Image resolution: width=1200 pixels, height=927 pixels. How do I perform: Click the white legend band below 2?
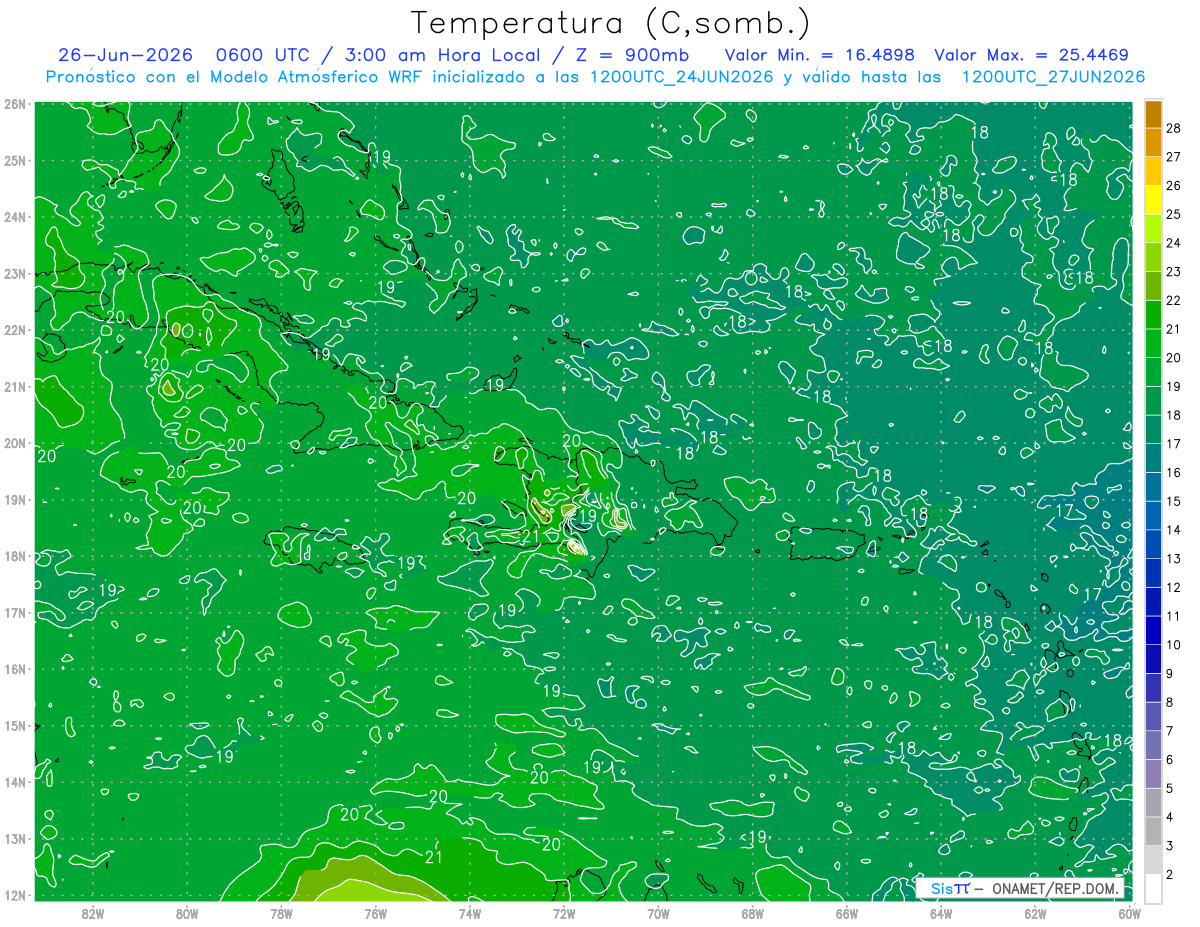[x=1153, y=888]
